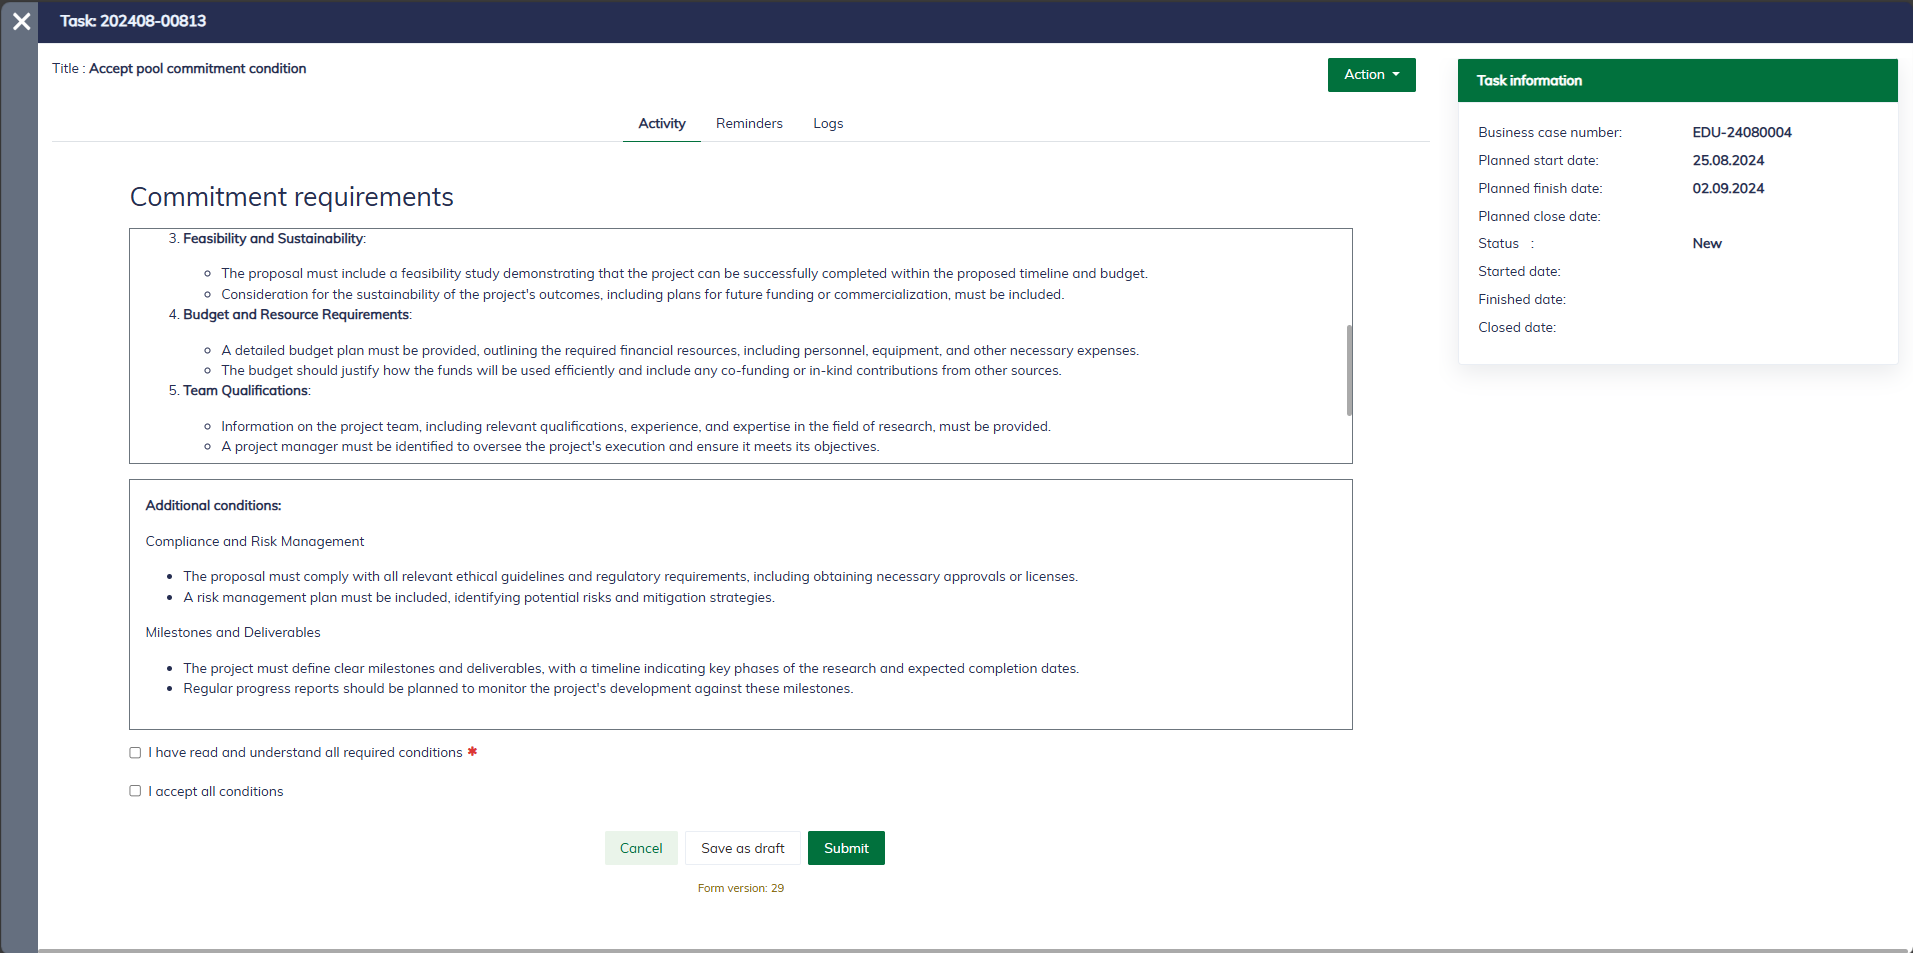This screenshot has width=1913, height=953.
Task: Click the Form version 29 text
Action: (740, 888)
